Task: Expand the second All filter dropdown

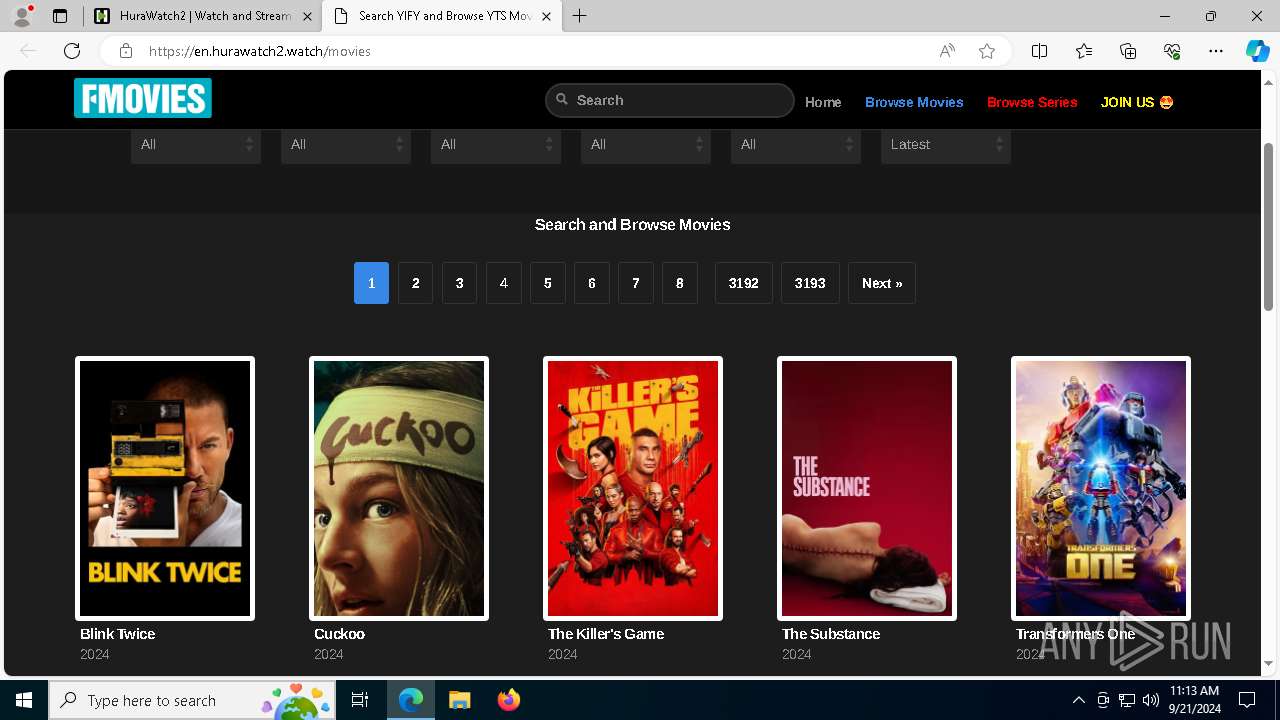Action: (x=346, y=145)
